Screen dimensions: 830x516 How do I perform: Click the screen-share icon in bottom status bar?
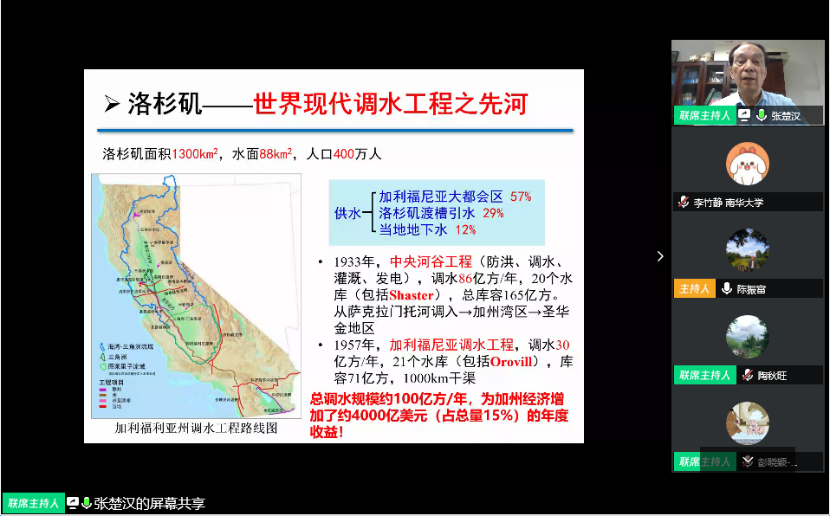click(73, 503)
